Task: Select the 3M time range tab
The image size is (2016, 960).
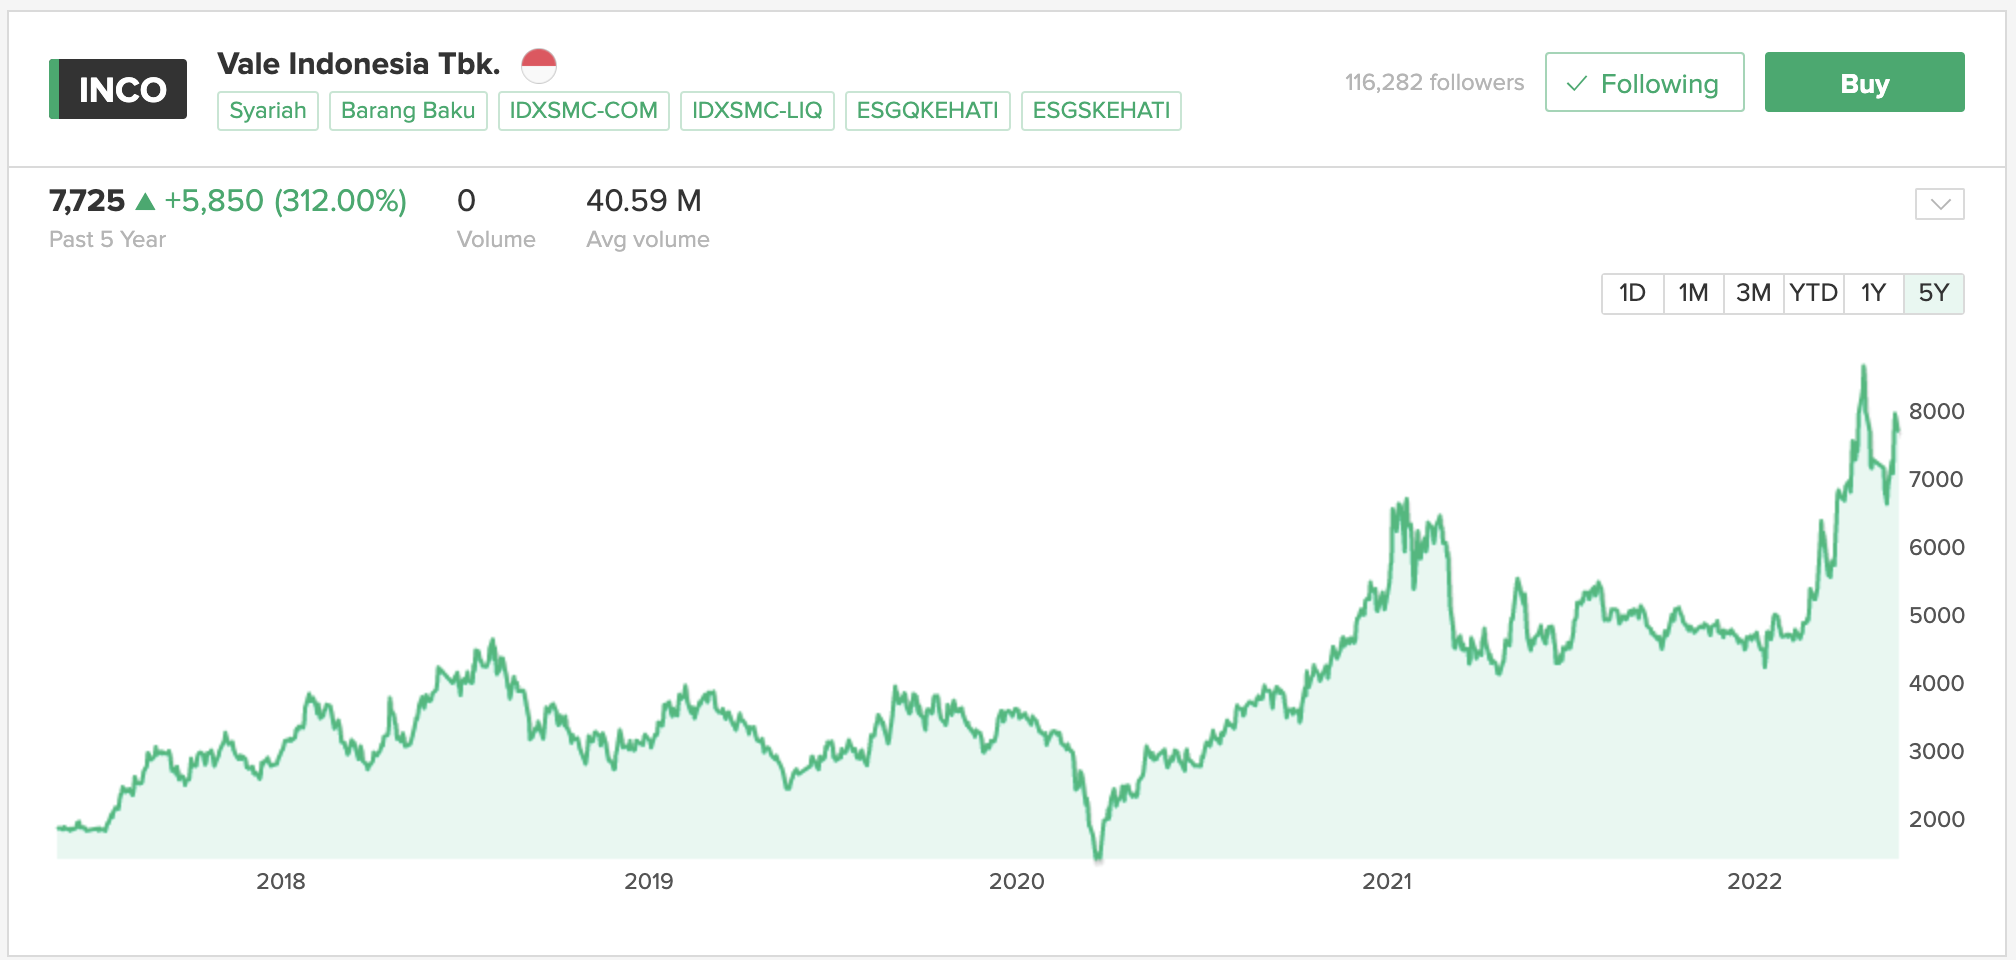Action: 1753,293
